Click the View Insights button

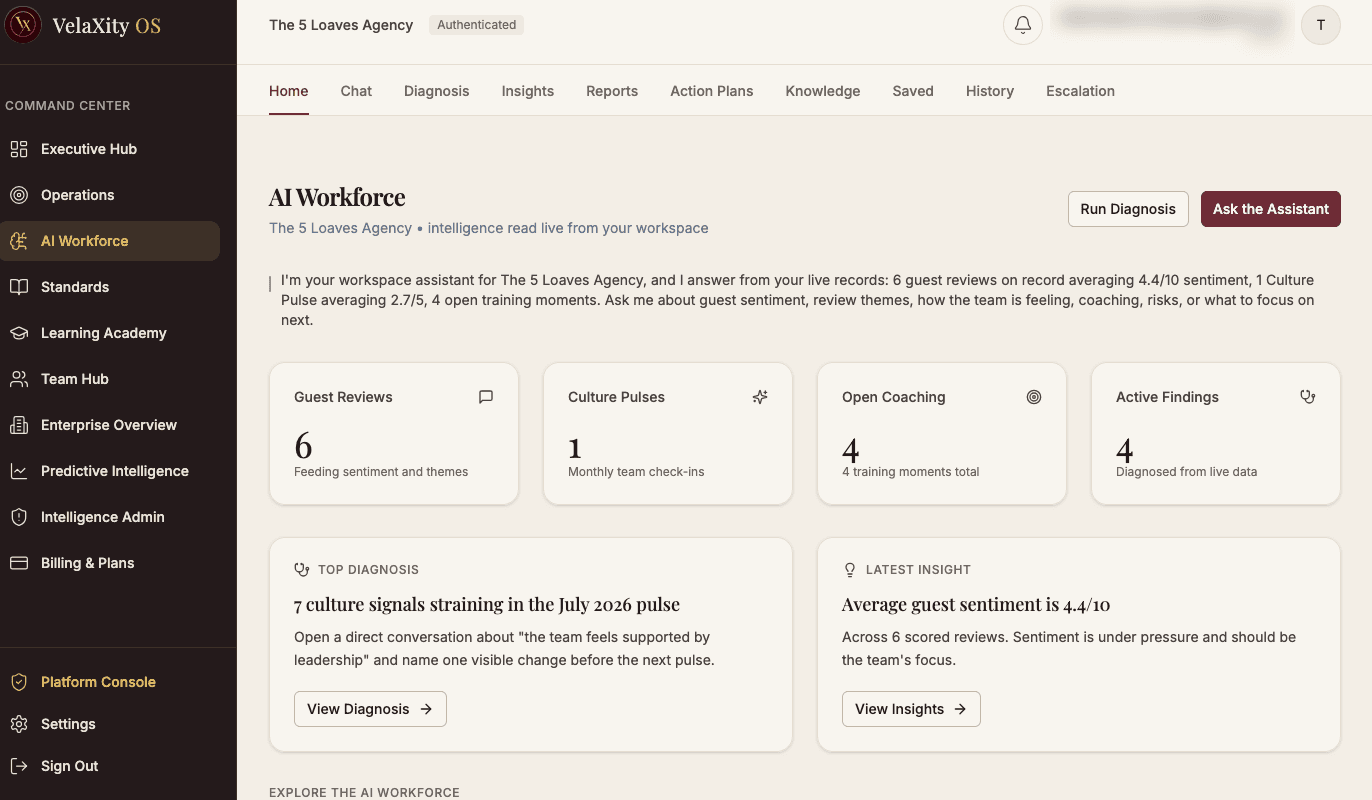(x=911, y=709)
